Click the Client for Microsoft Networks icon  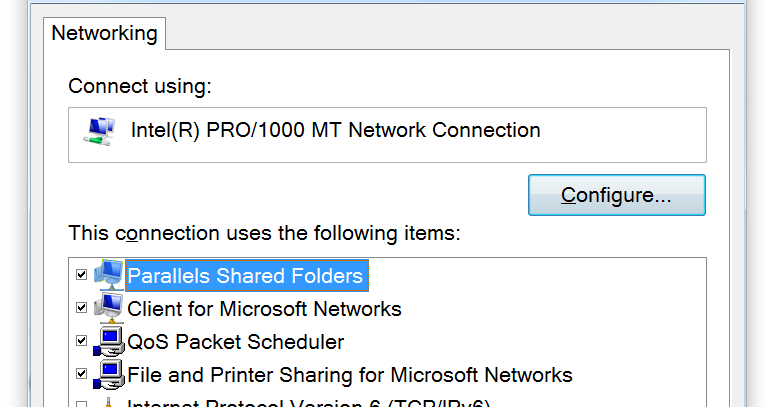109,308
